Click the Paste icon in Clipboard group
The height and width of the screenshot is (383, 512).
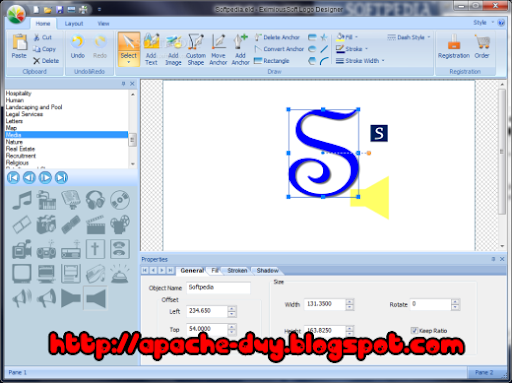19,43
